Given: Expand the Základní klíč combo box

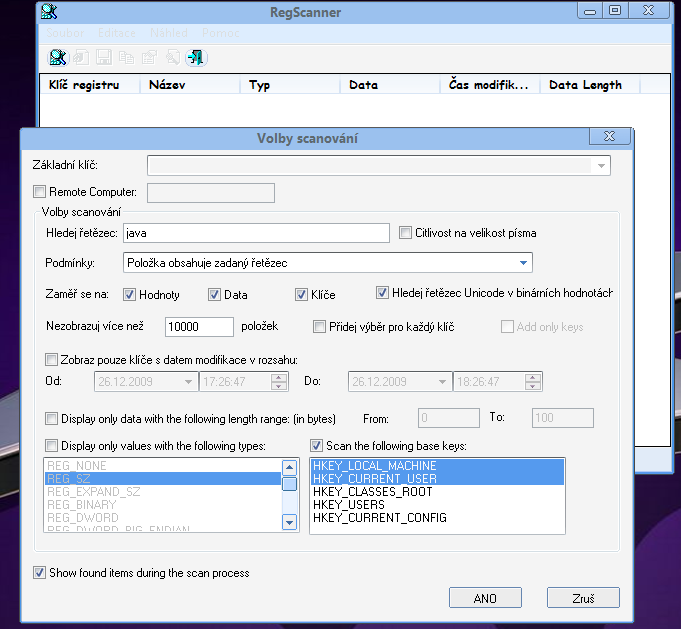Looking at the screenshot, I should [601, 165].
